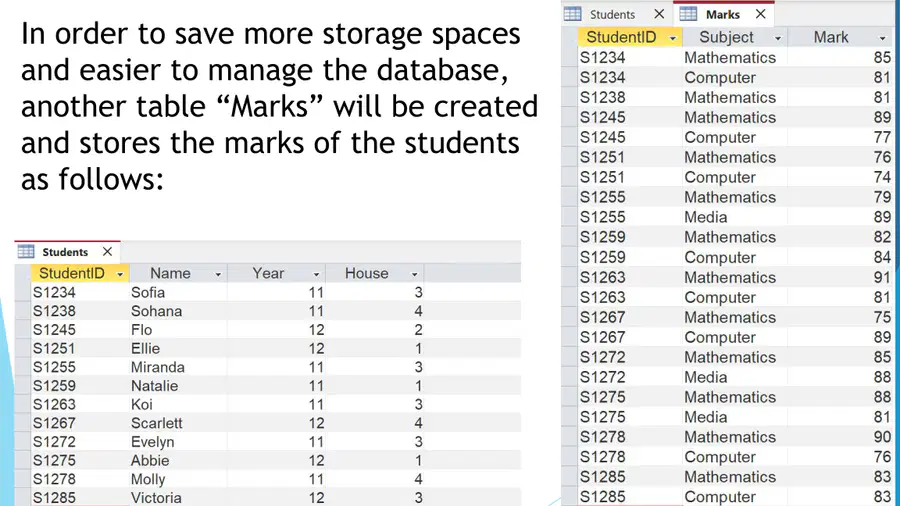
Task: Close the Marks tab
Action: pos(761,14)
